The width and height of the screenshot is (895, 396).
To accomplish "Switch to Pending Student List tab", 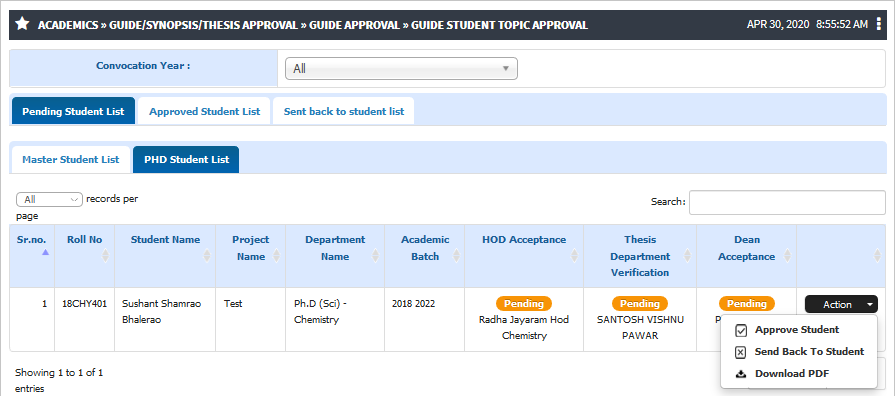I will click(x=73, y=111).
